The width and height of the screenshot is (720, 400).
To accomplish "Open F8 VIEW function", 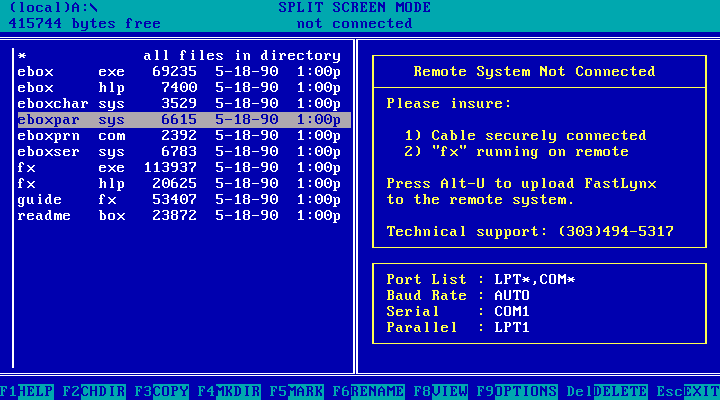I will coord(441,391).
